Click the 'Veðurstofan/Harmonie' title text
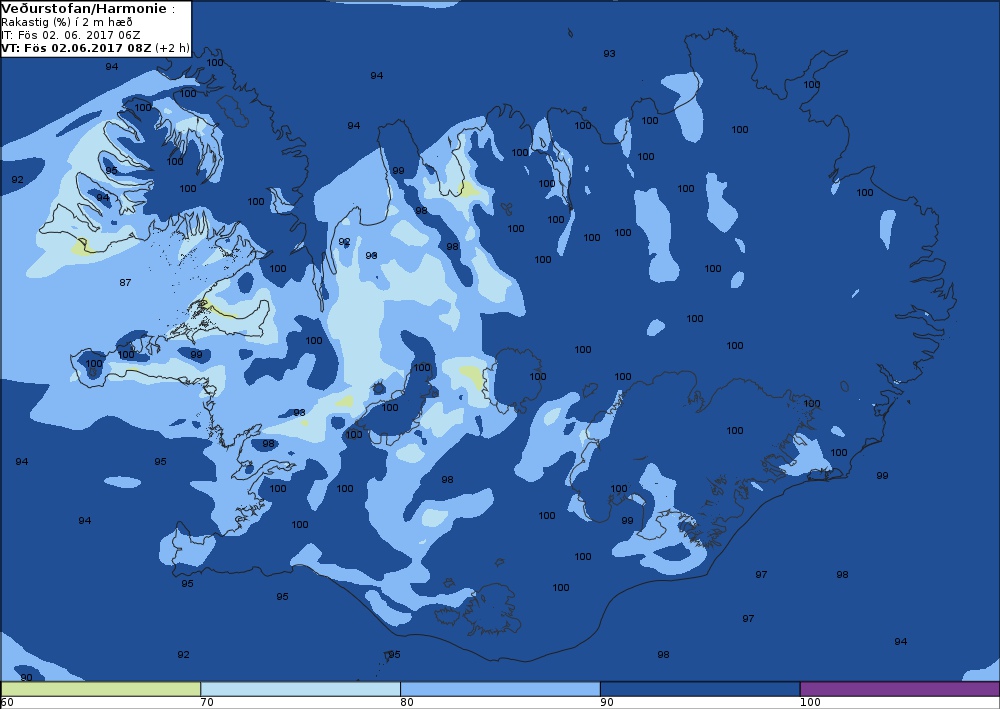The image size is (1000, 709). point(84,8)
